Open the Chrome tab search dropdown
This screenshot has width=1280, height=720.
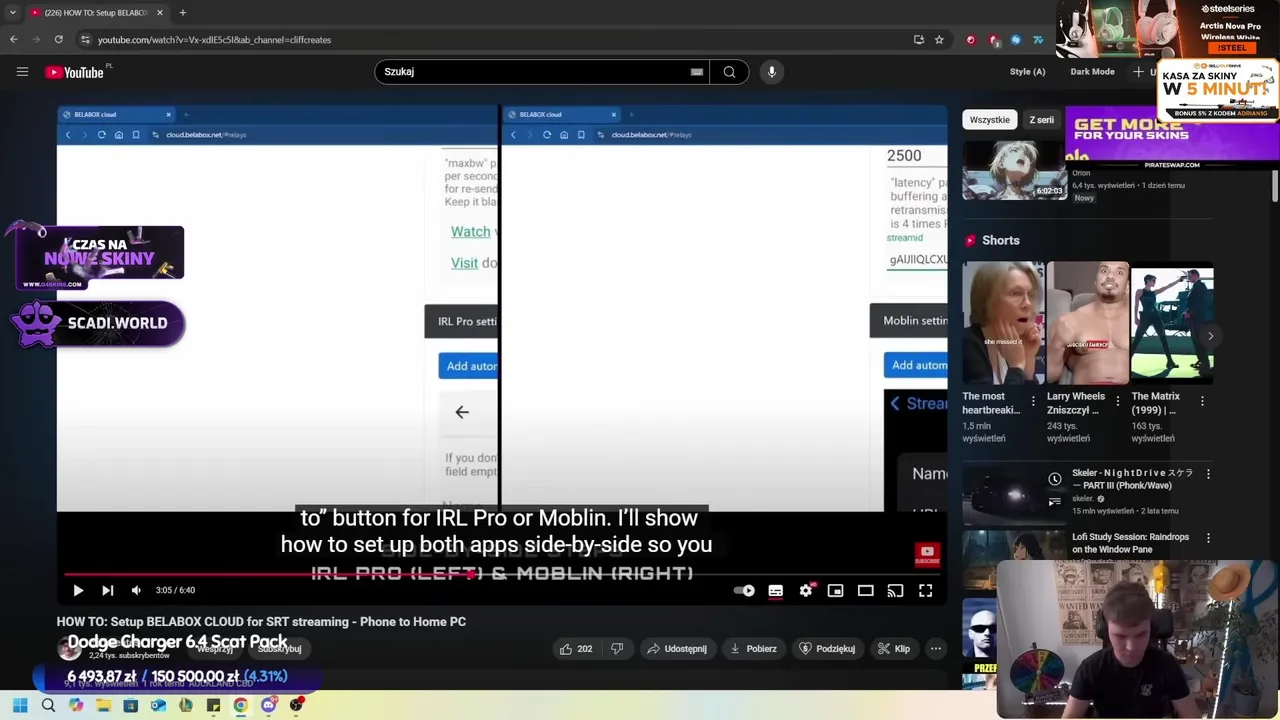pyautogui.click(x=12, y=13)
